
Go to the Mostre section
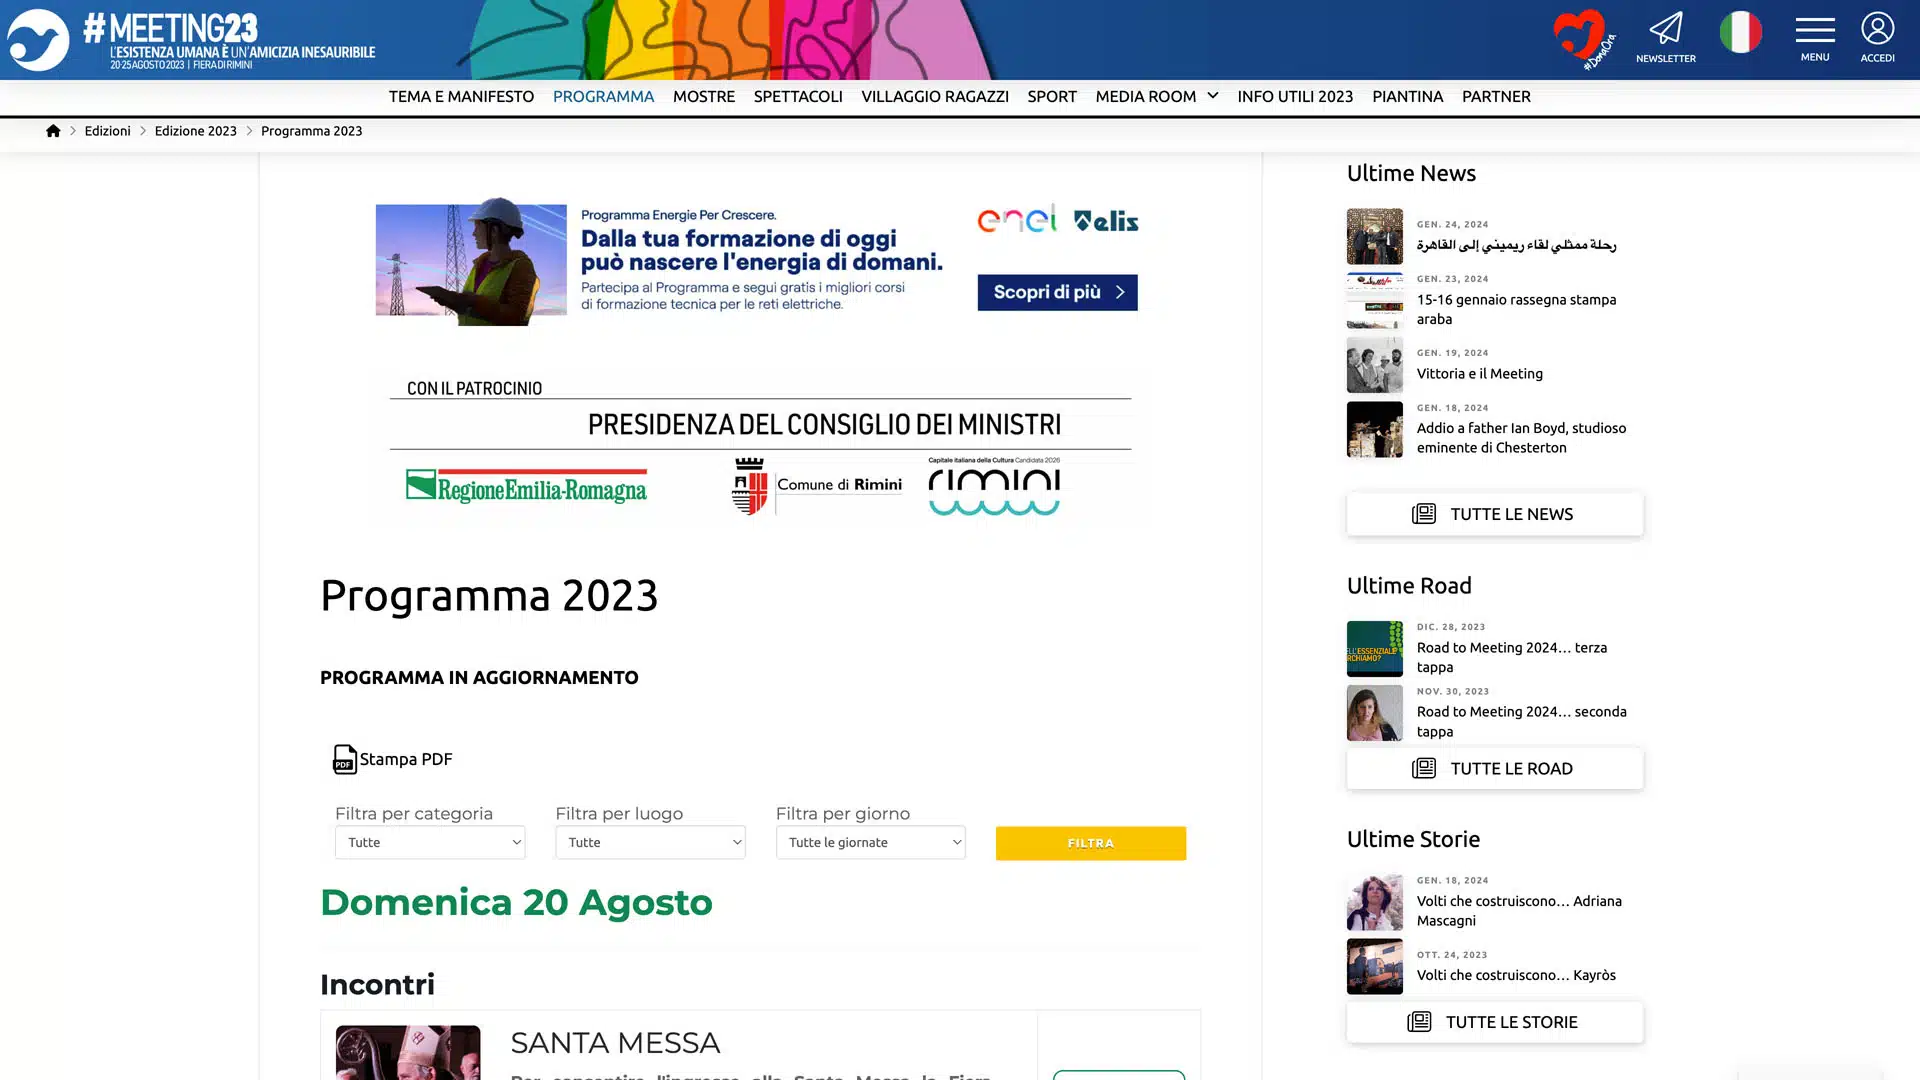point(703,97)
